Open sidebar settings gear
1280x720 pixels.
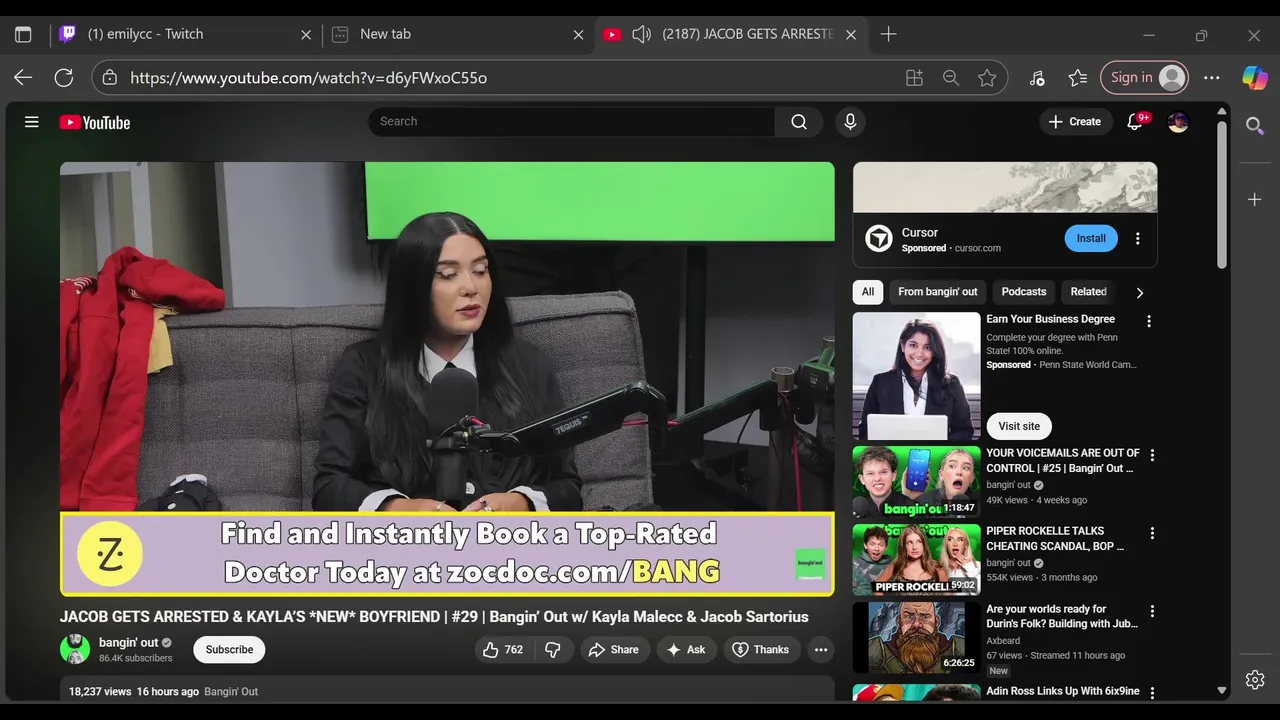coord(1255,680)
